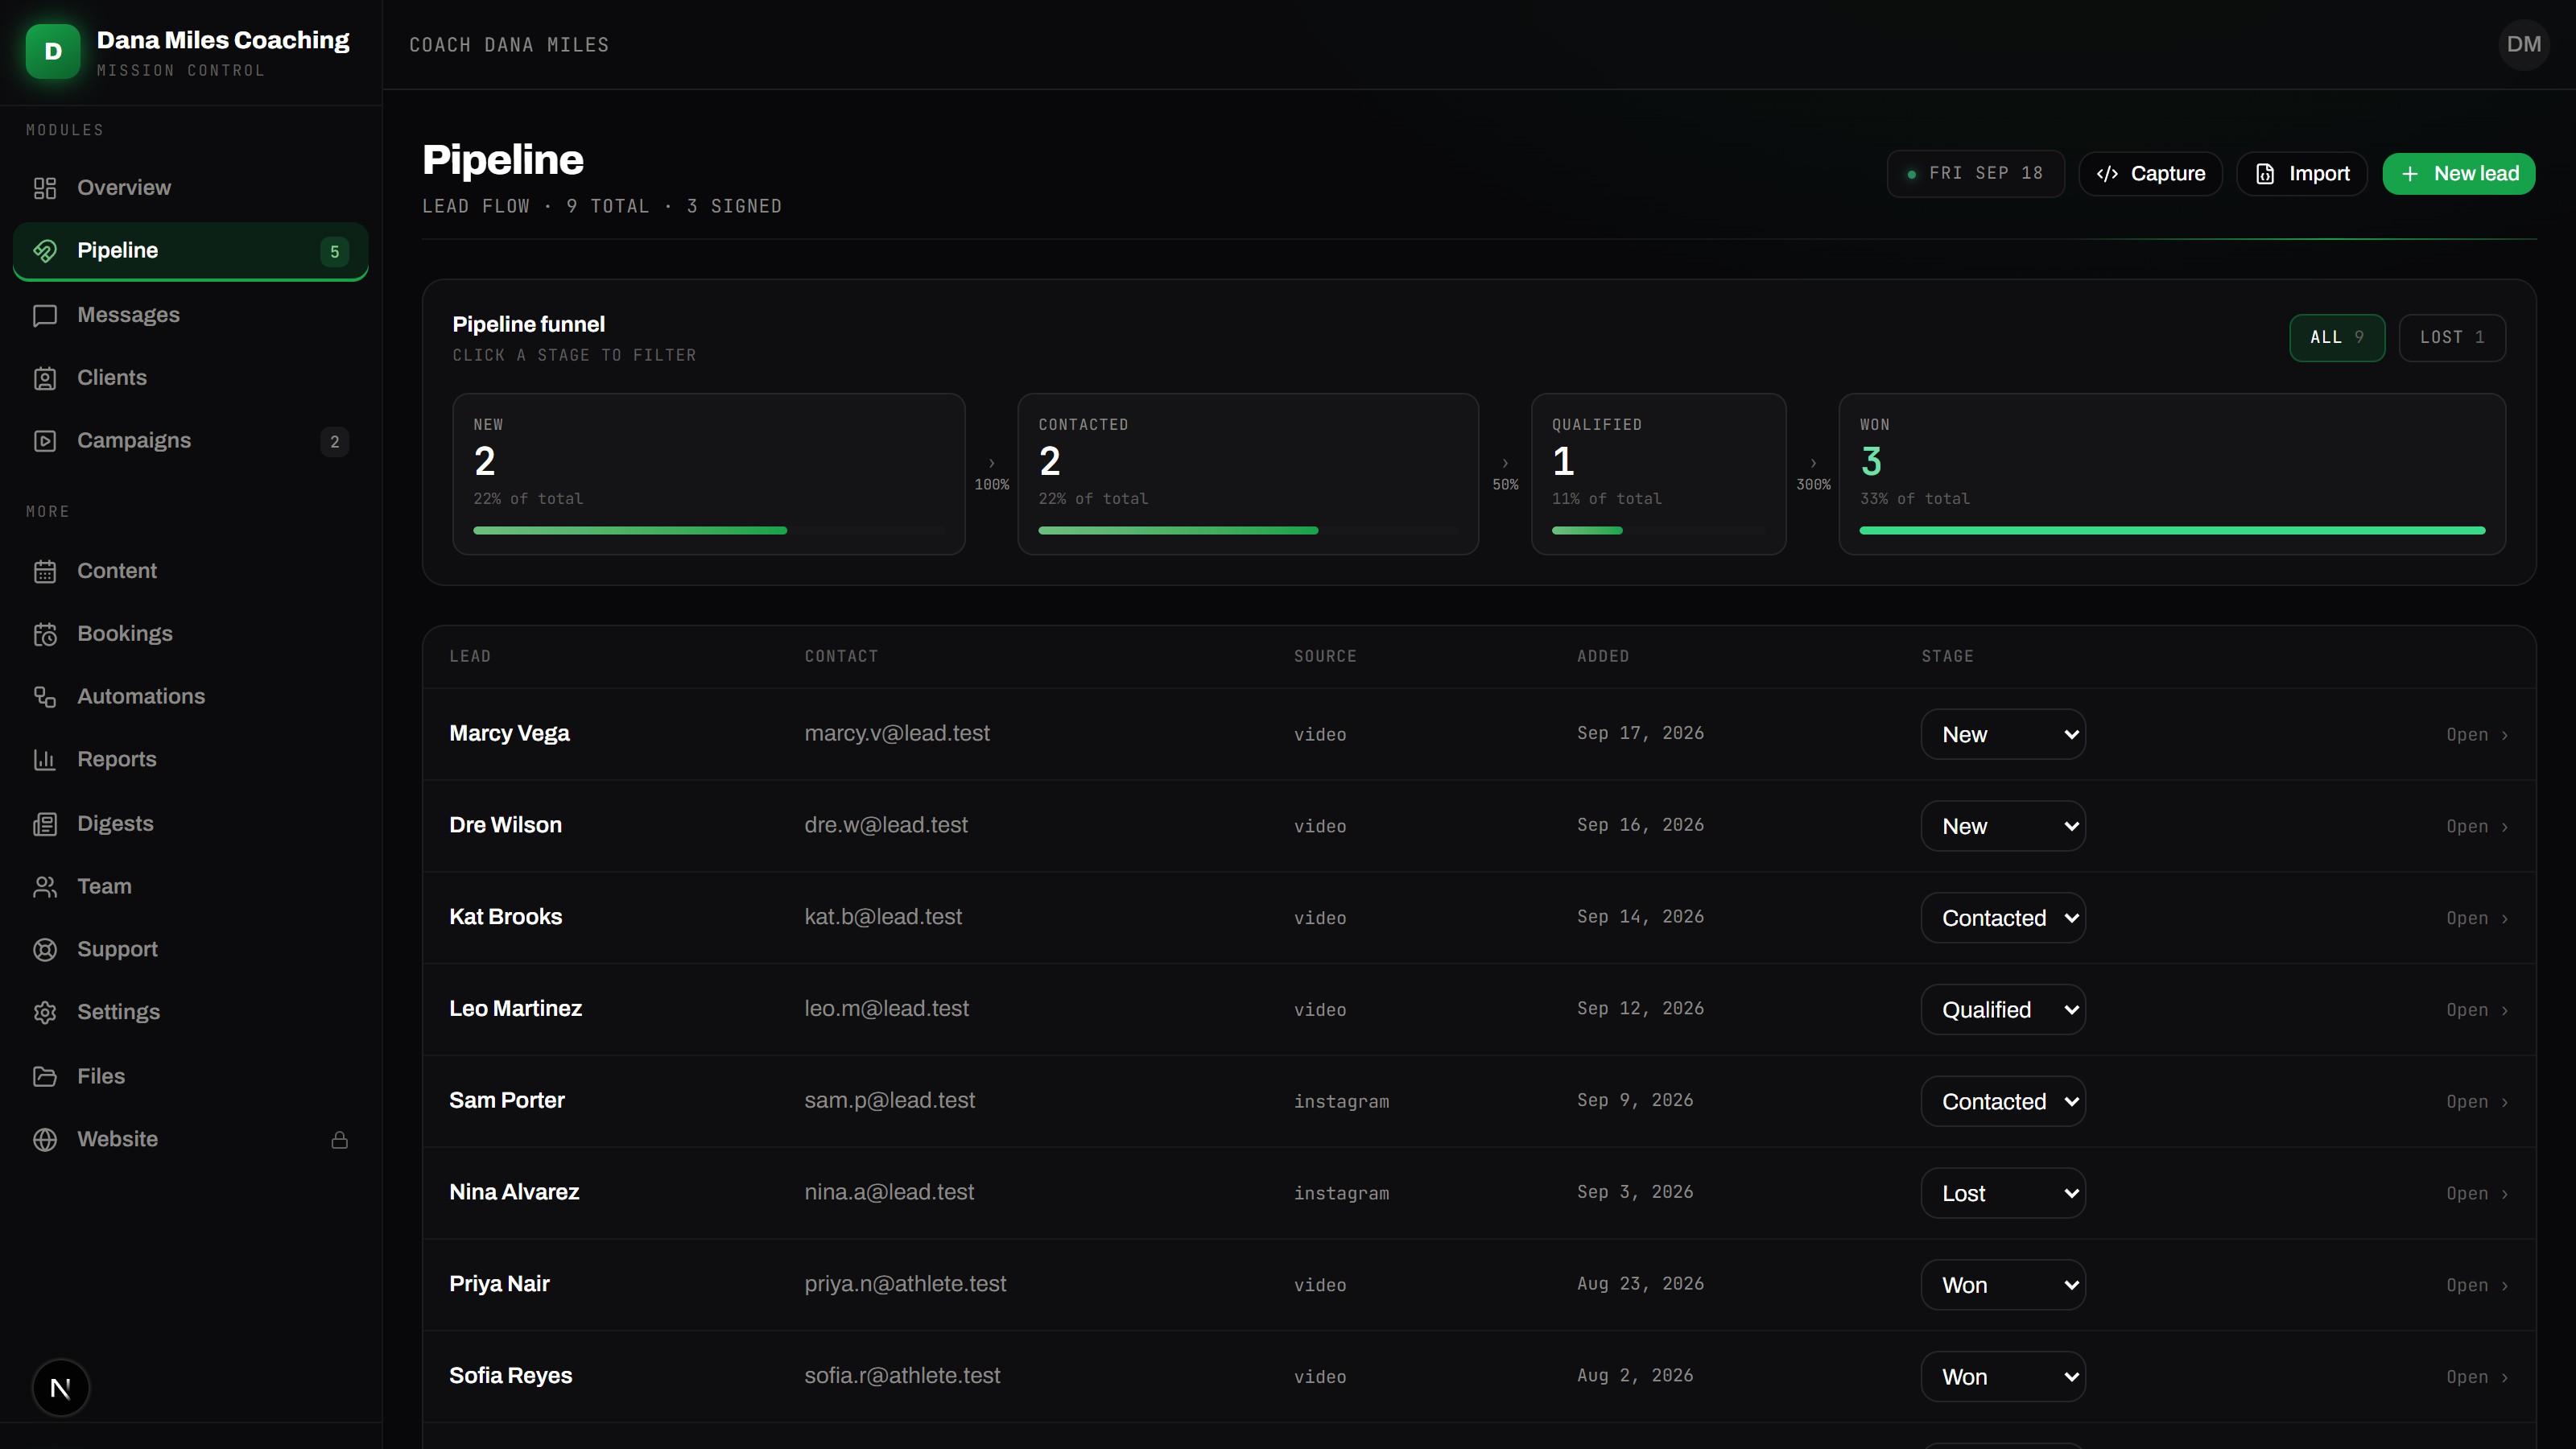The image size is (2576, 1449).
Task: Open the DM user avatar menu
Action: pyautogui.click(x=2523, y=44)
